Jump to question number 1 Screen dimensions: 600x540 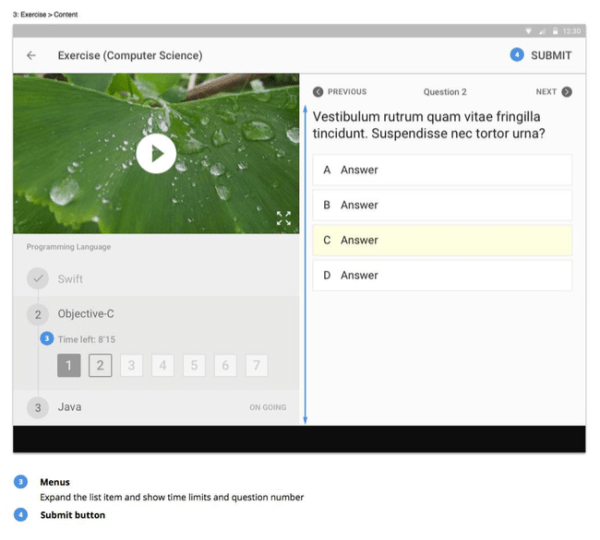point(68,366)
